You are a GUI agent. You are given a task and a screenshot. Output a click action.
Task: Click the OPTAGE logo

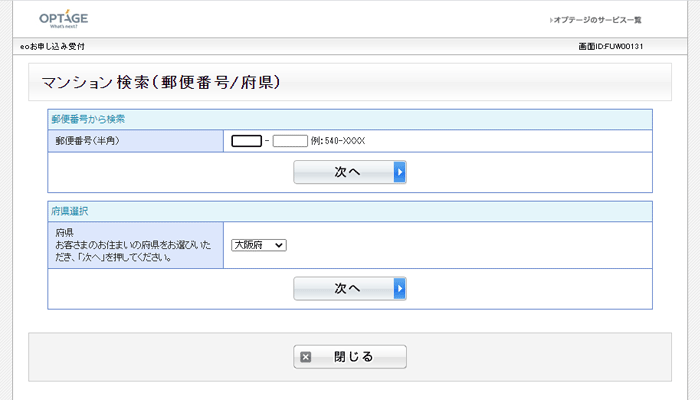coord(63,19)
